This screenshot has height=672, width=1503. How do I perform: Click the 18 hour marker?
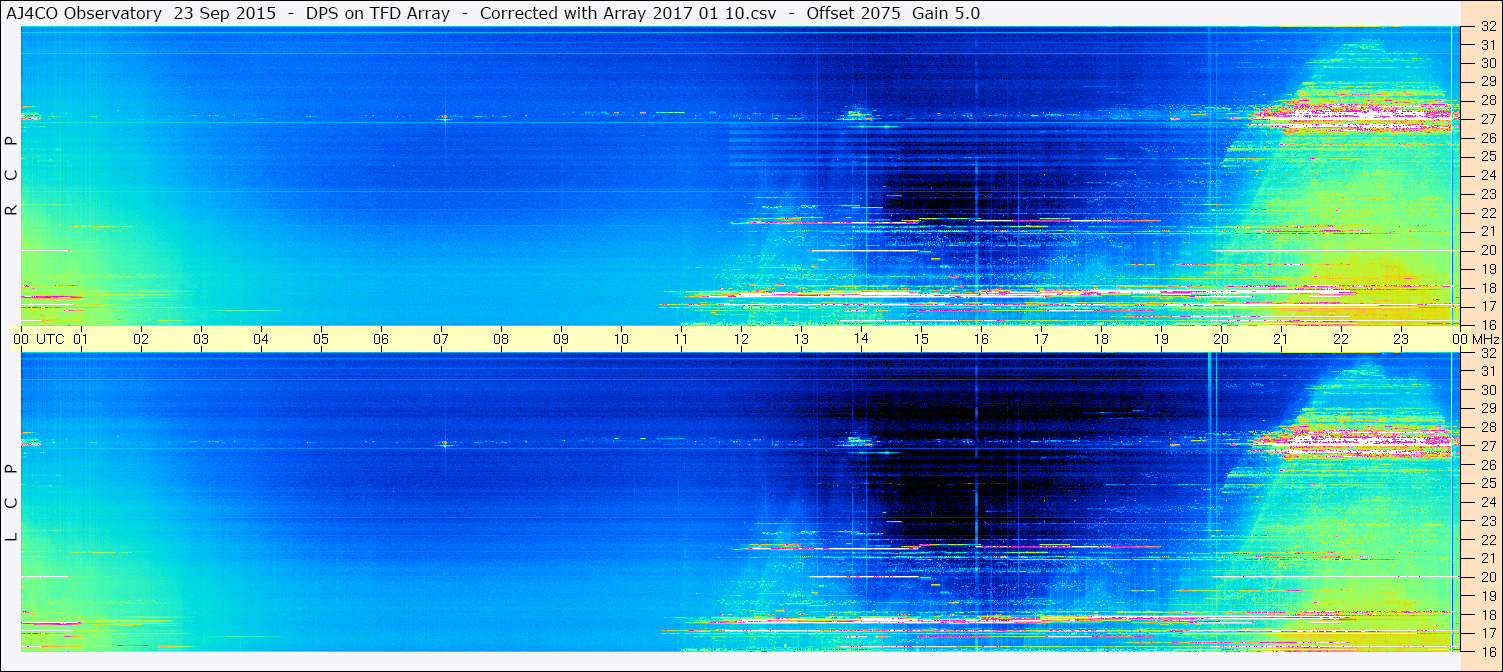point(1101,339)
